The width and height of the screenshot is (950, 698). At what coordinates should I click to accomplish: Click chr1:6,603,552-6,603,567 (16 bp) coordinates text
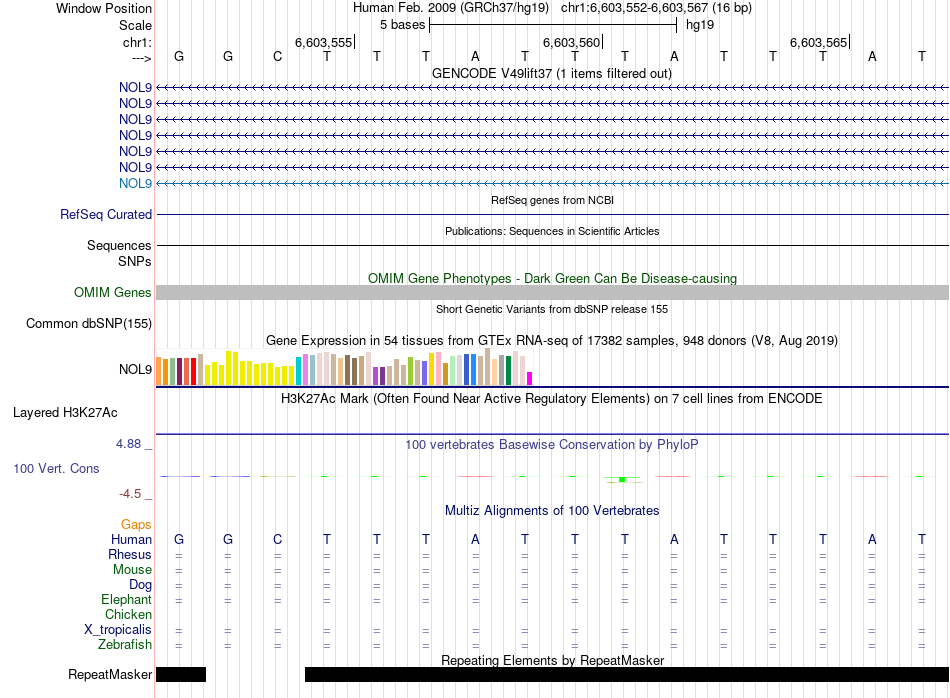pyautogui.click(x=656, y=8)
